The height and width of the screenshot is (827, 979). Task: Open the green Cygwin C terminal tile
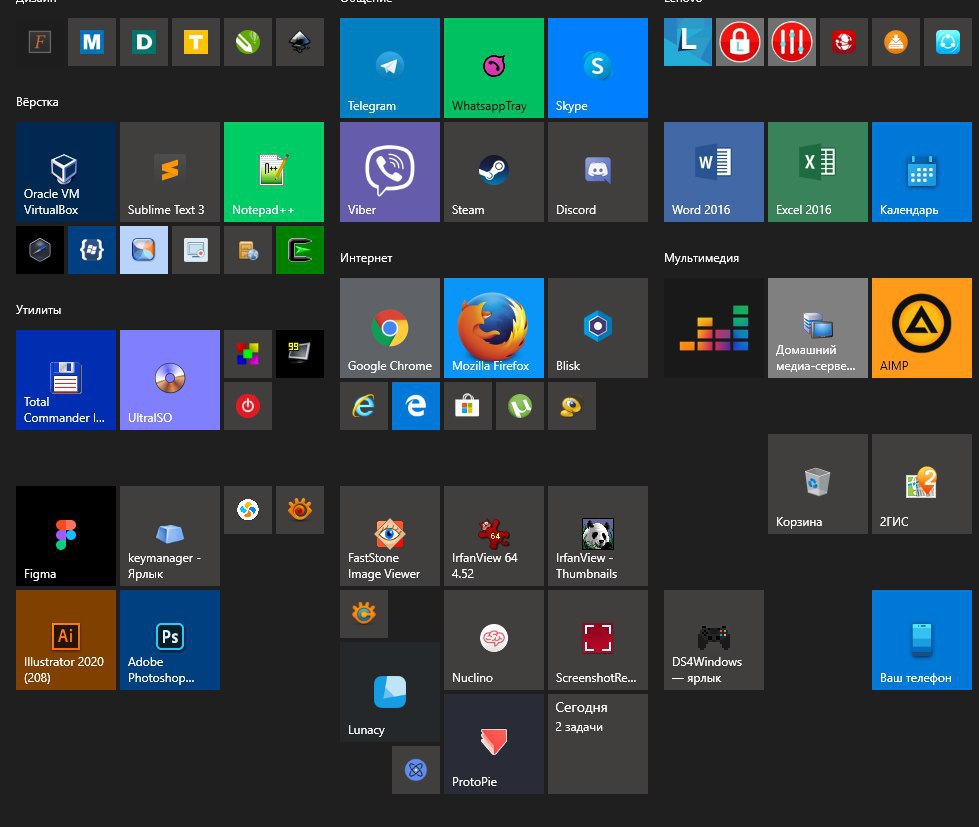[x=300, y=250]
